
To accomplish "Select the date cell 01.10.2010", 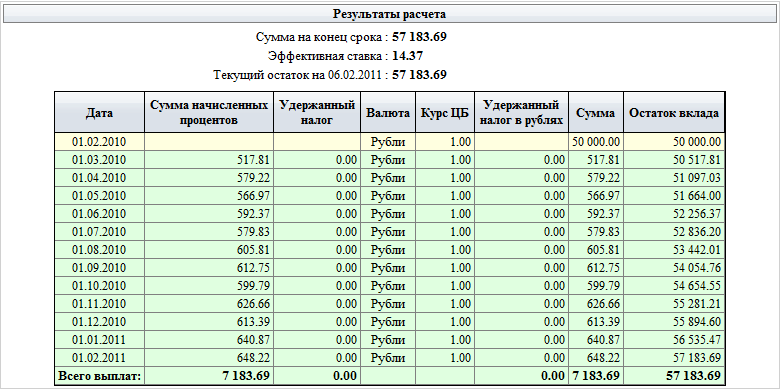I will click(99, 286).
